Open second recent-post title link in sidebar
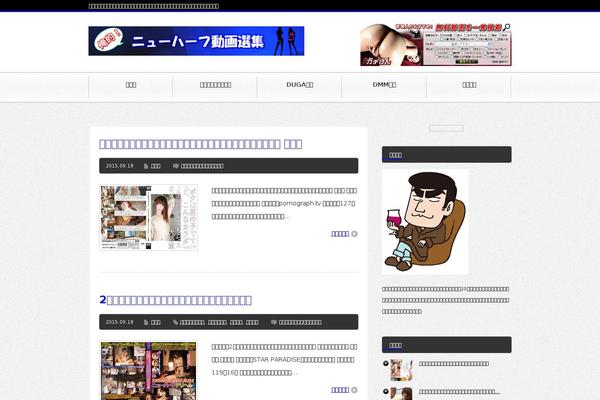 [459, 392]
